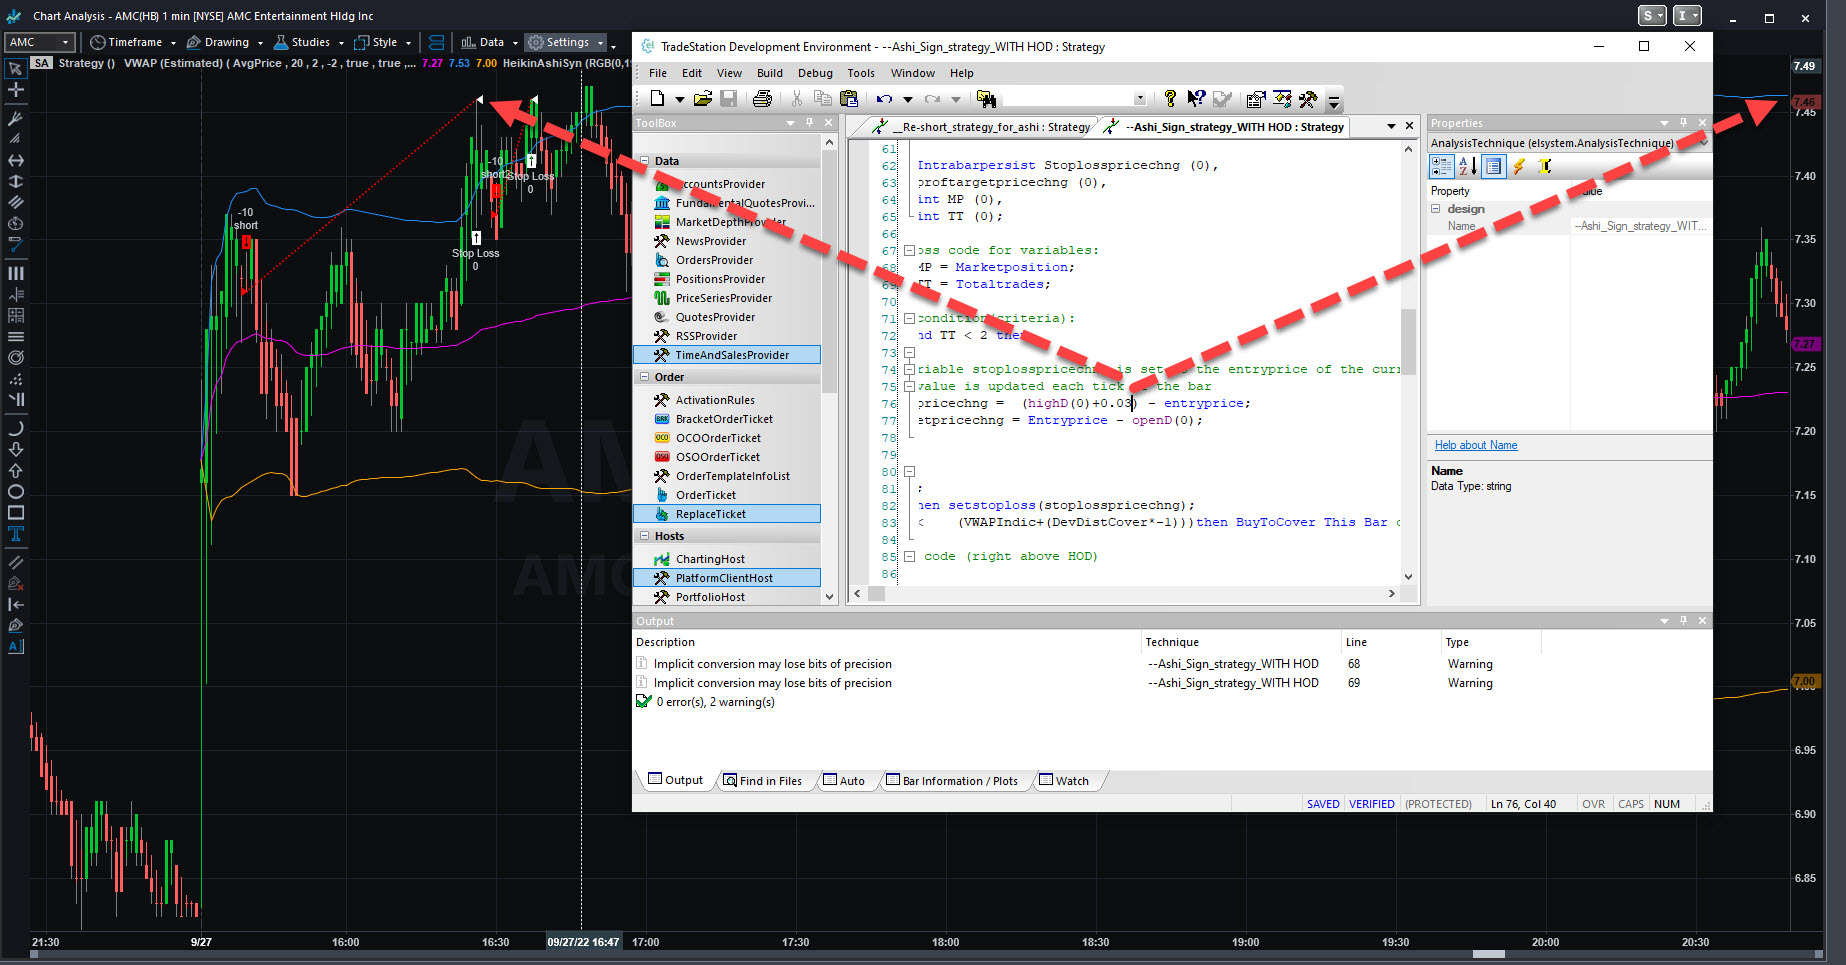Viewport: 1846px width, 965px height.
Task: Toggle auto-hide pin on Output panel
Action: (1683, 621)
